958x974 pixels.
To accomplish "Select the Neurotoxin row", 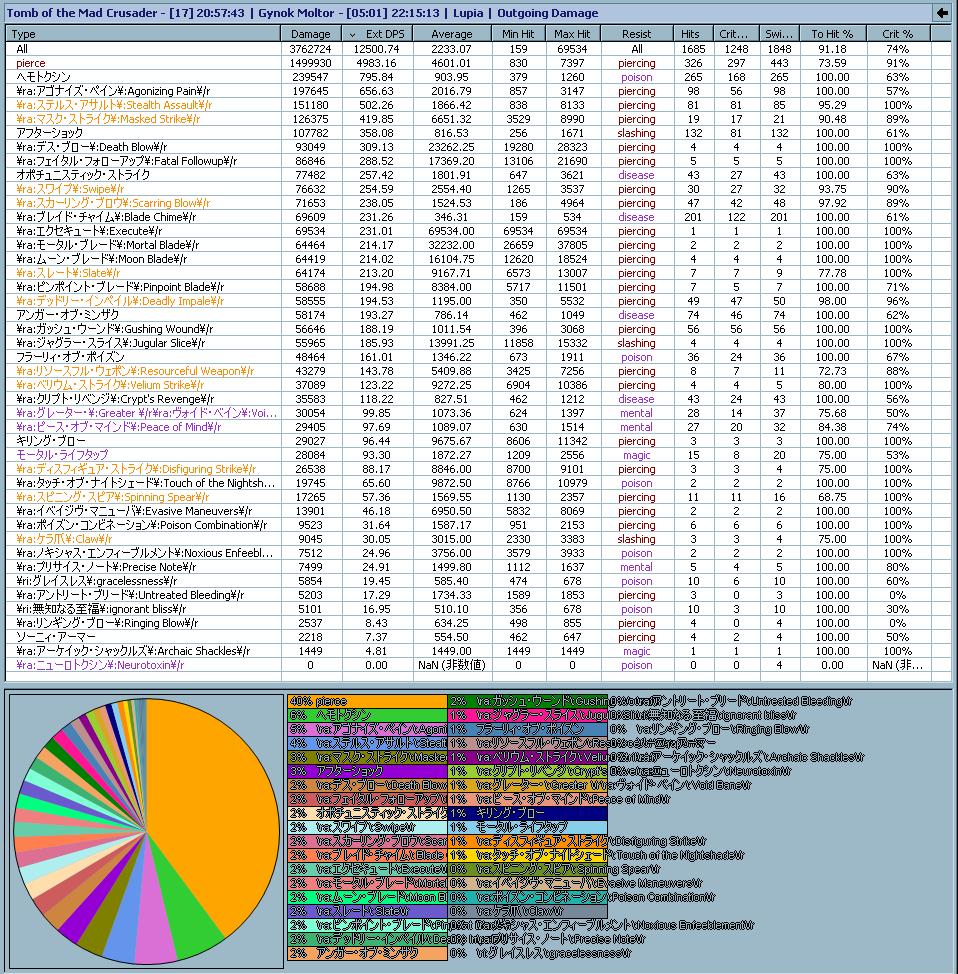I will pyautogui.click(x=478, y=665).
